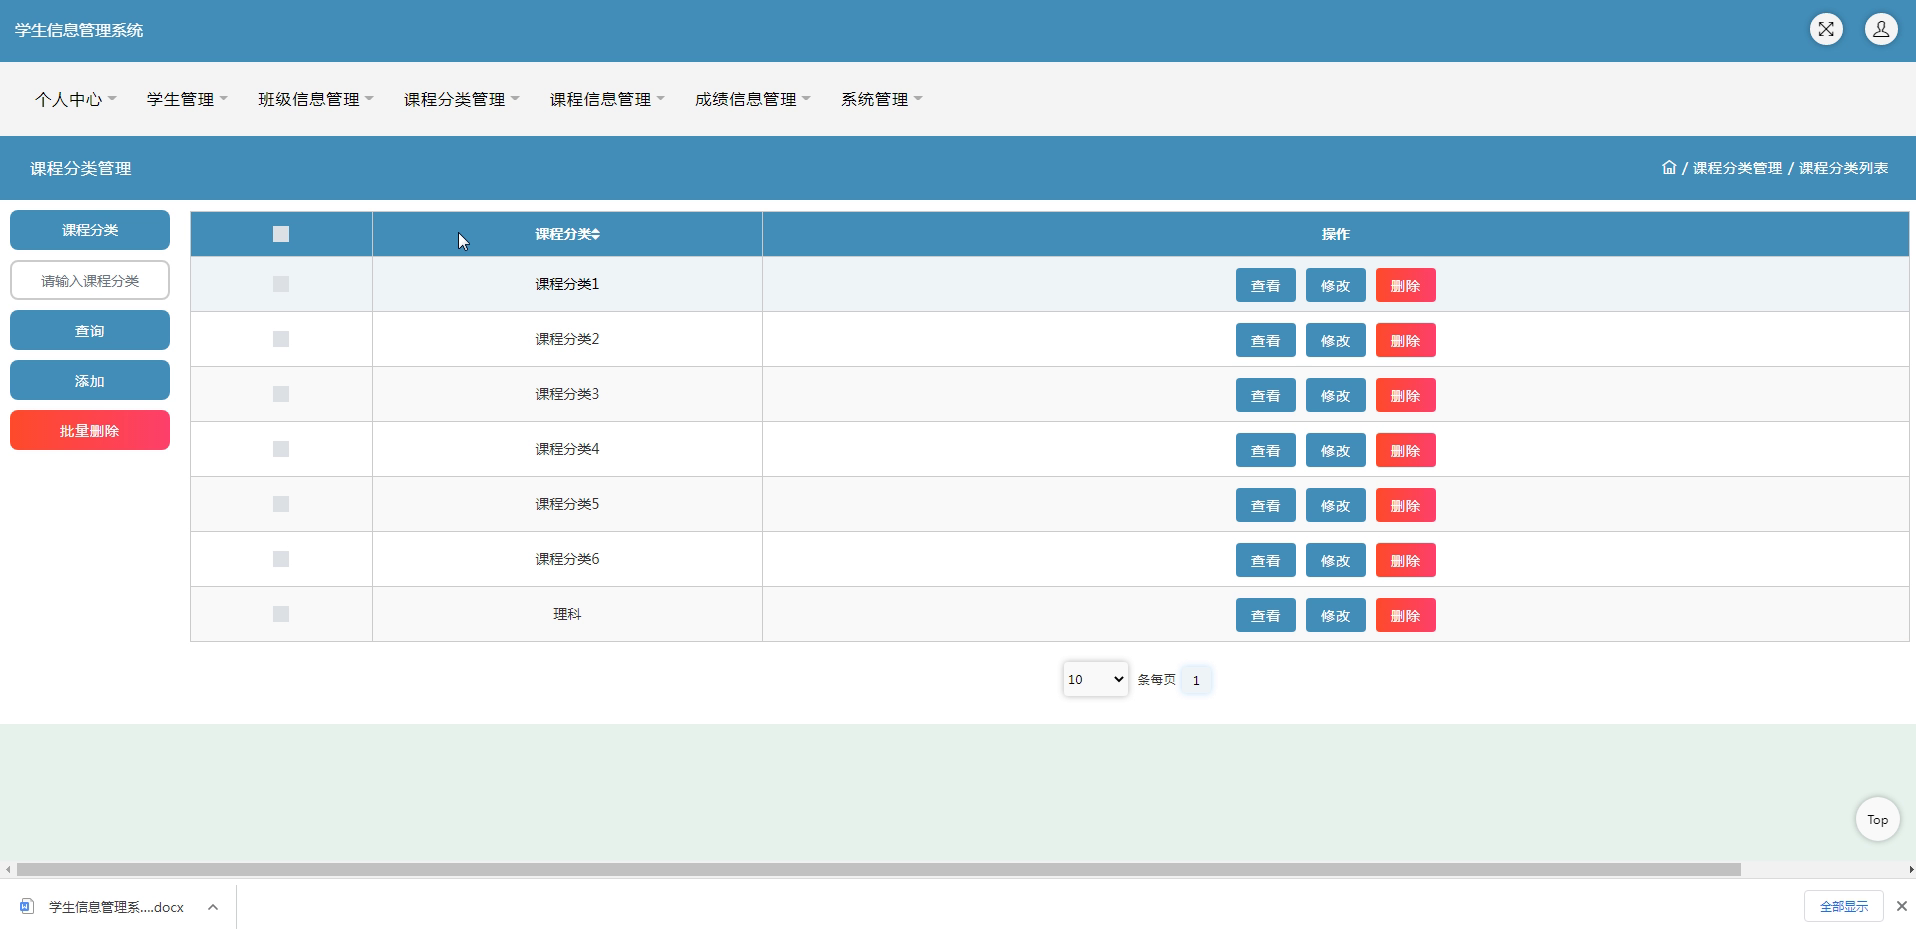Check the box for 理科 row

click(x=281, y=614)
